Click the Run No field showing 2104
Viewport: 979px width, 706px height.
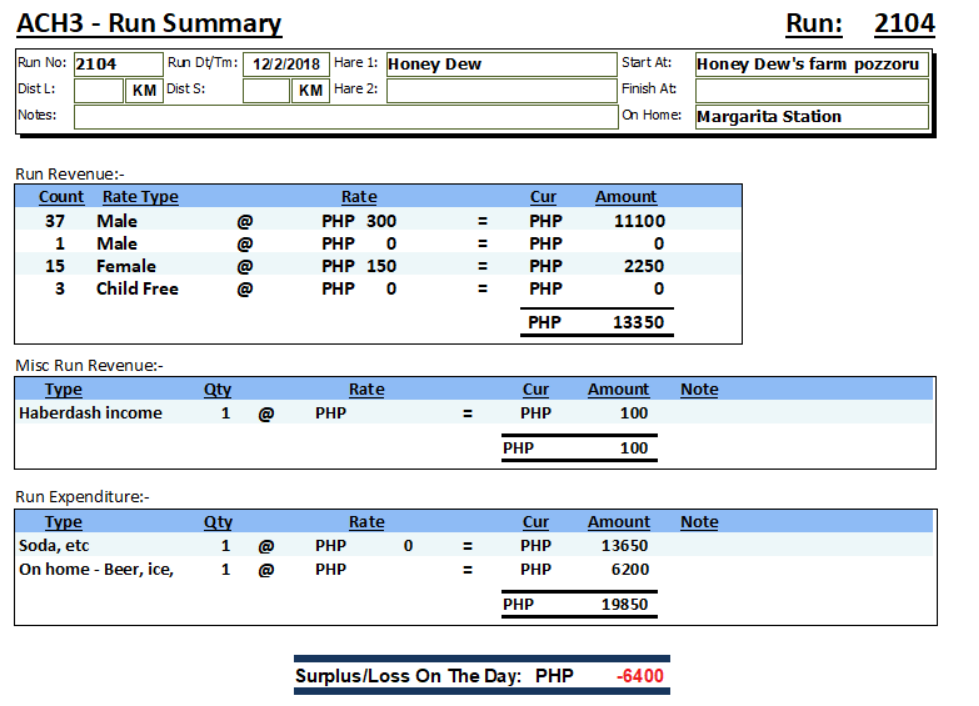[117, 64]
